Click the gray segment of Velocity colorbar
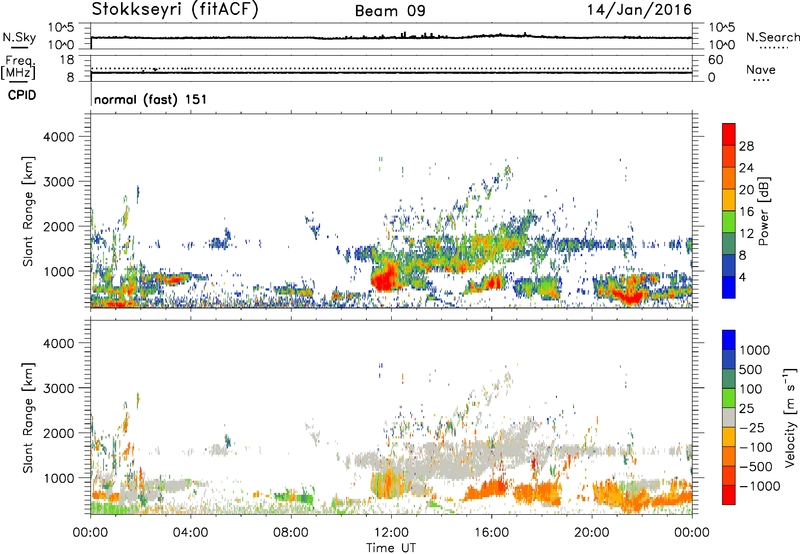Image resolution: width=800 pixels, height=554 pixels. coord(729,418)
